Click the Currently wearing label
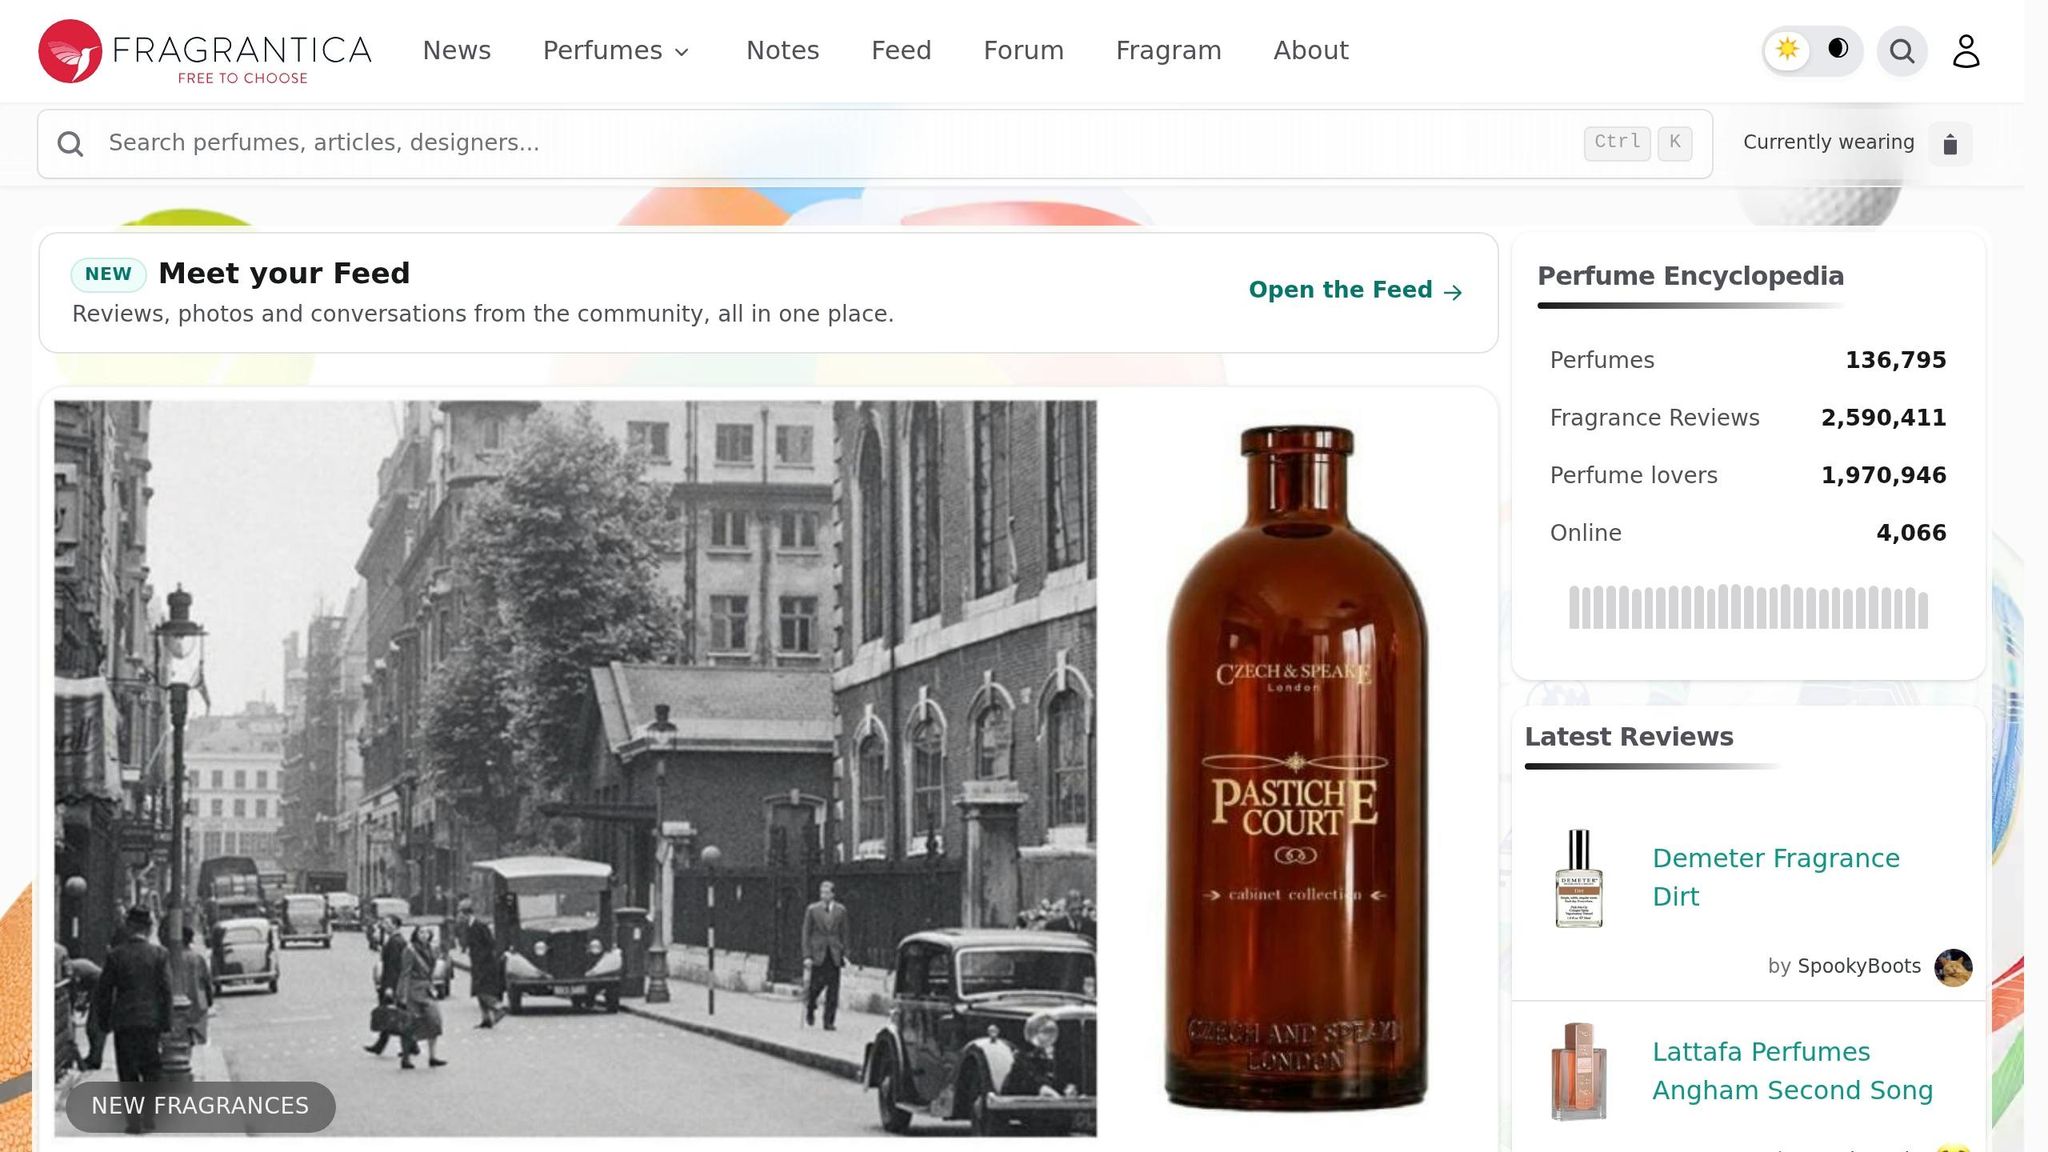2048x1152 pixels. tap(1828, 142)
